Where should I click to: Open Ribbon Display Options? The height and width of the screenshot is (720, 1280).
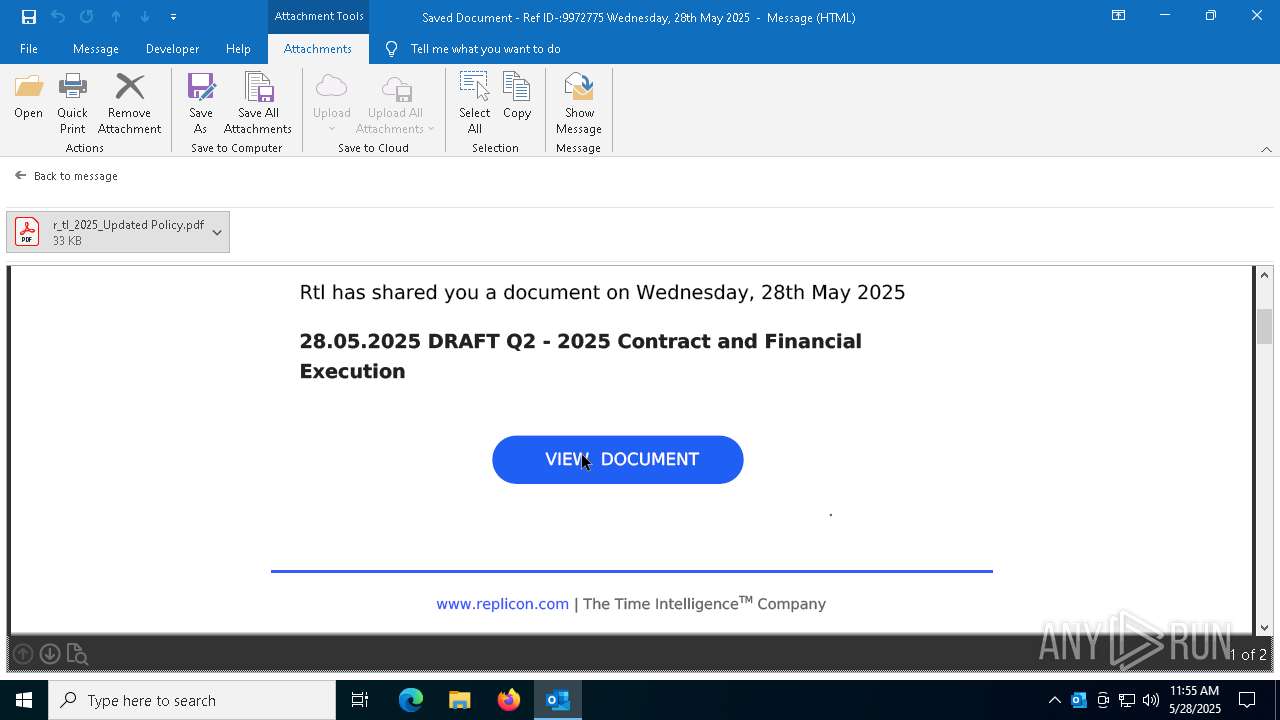tap(1118, 16)
